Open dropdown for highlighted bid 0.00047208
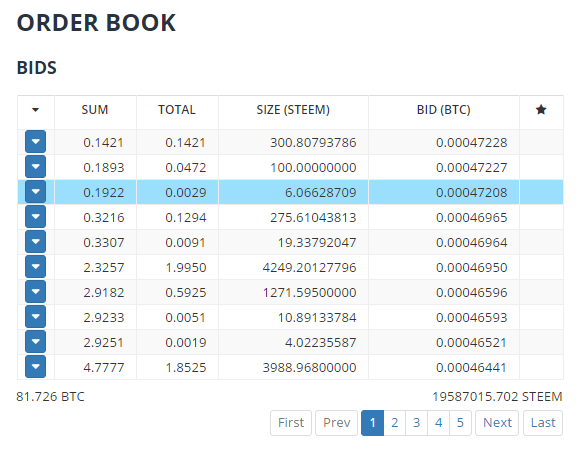588x449 pixels. click(x=36, y=192)
